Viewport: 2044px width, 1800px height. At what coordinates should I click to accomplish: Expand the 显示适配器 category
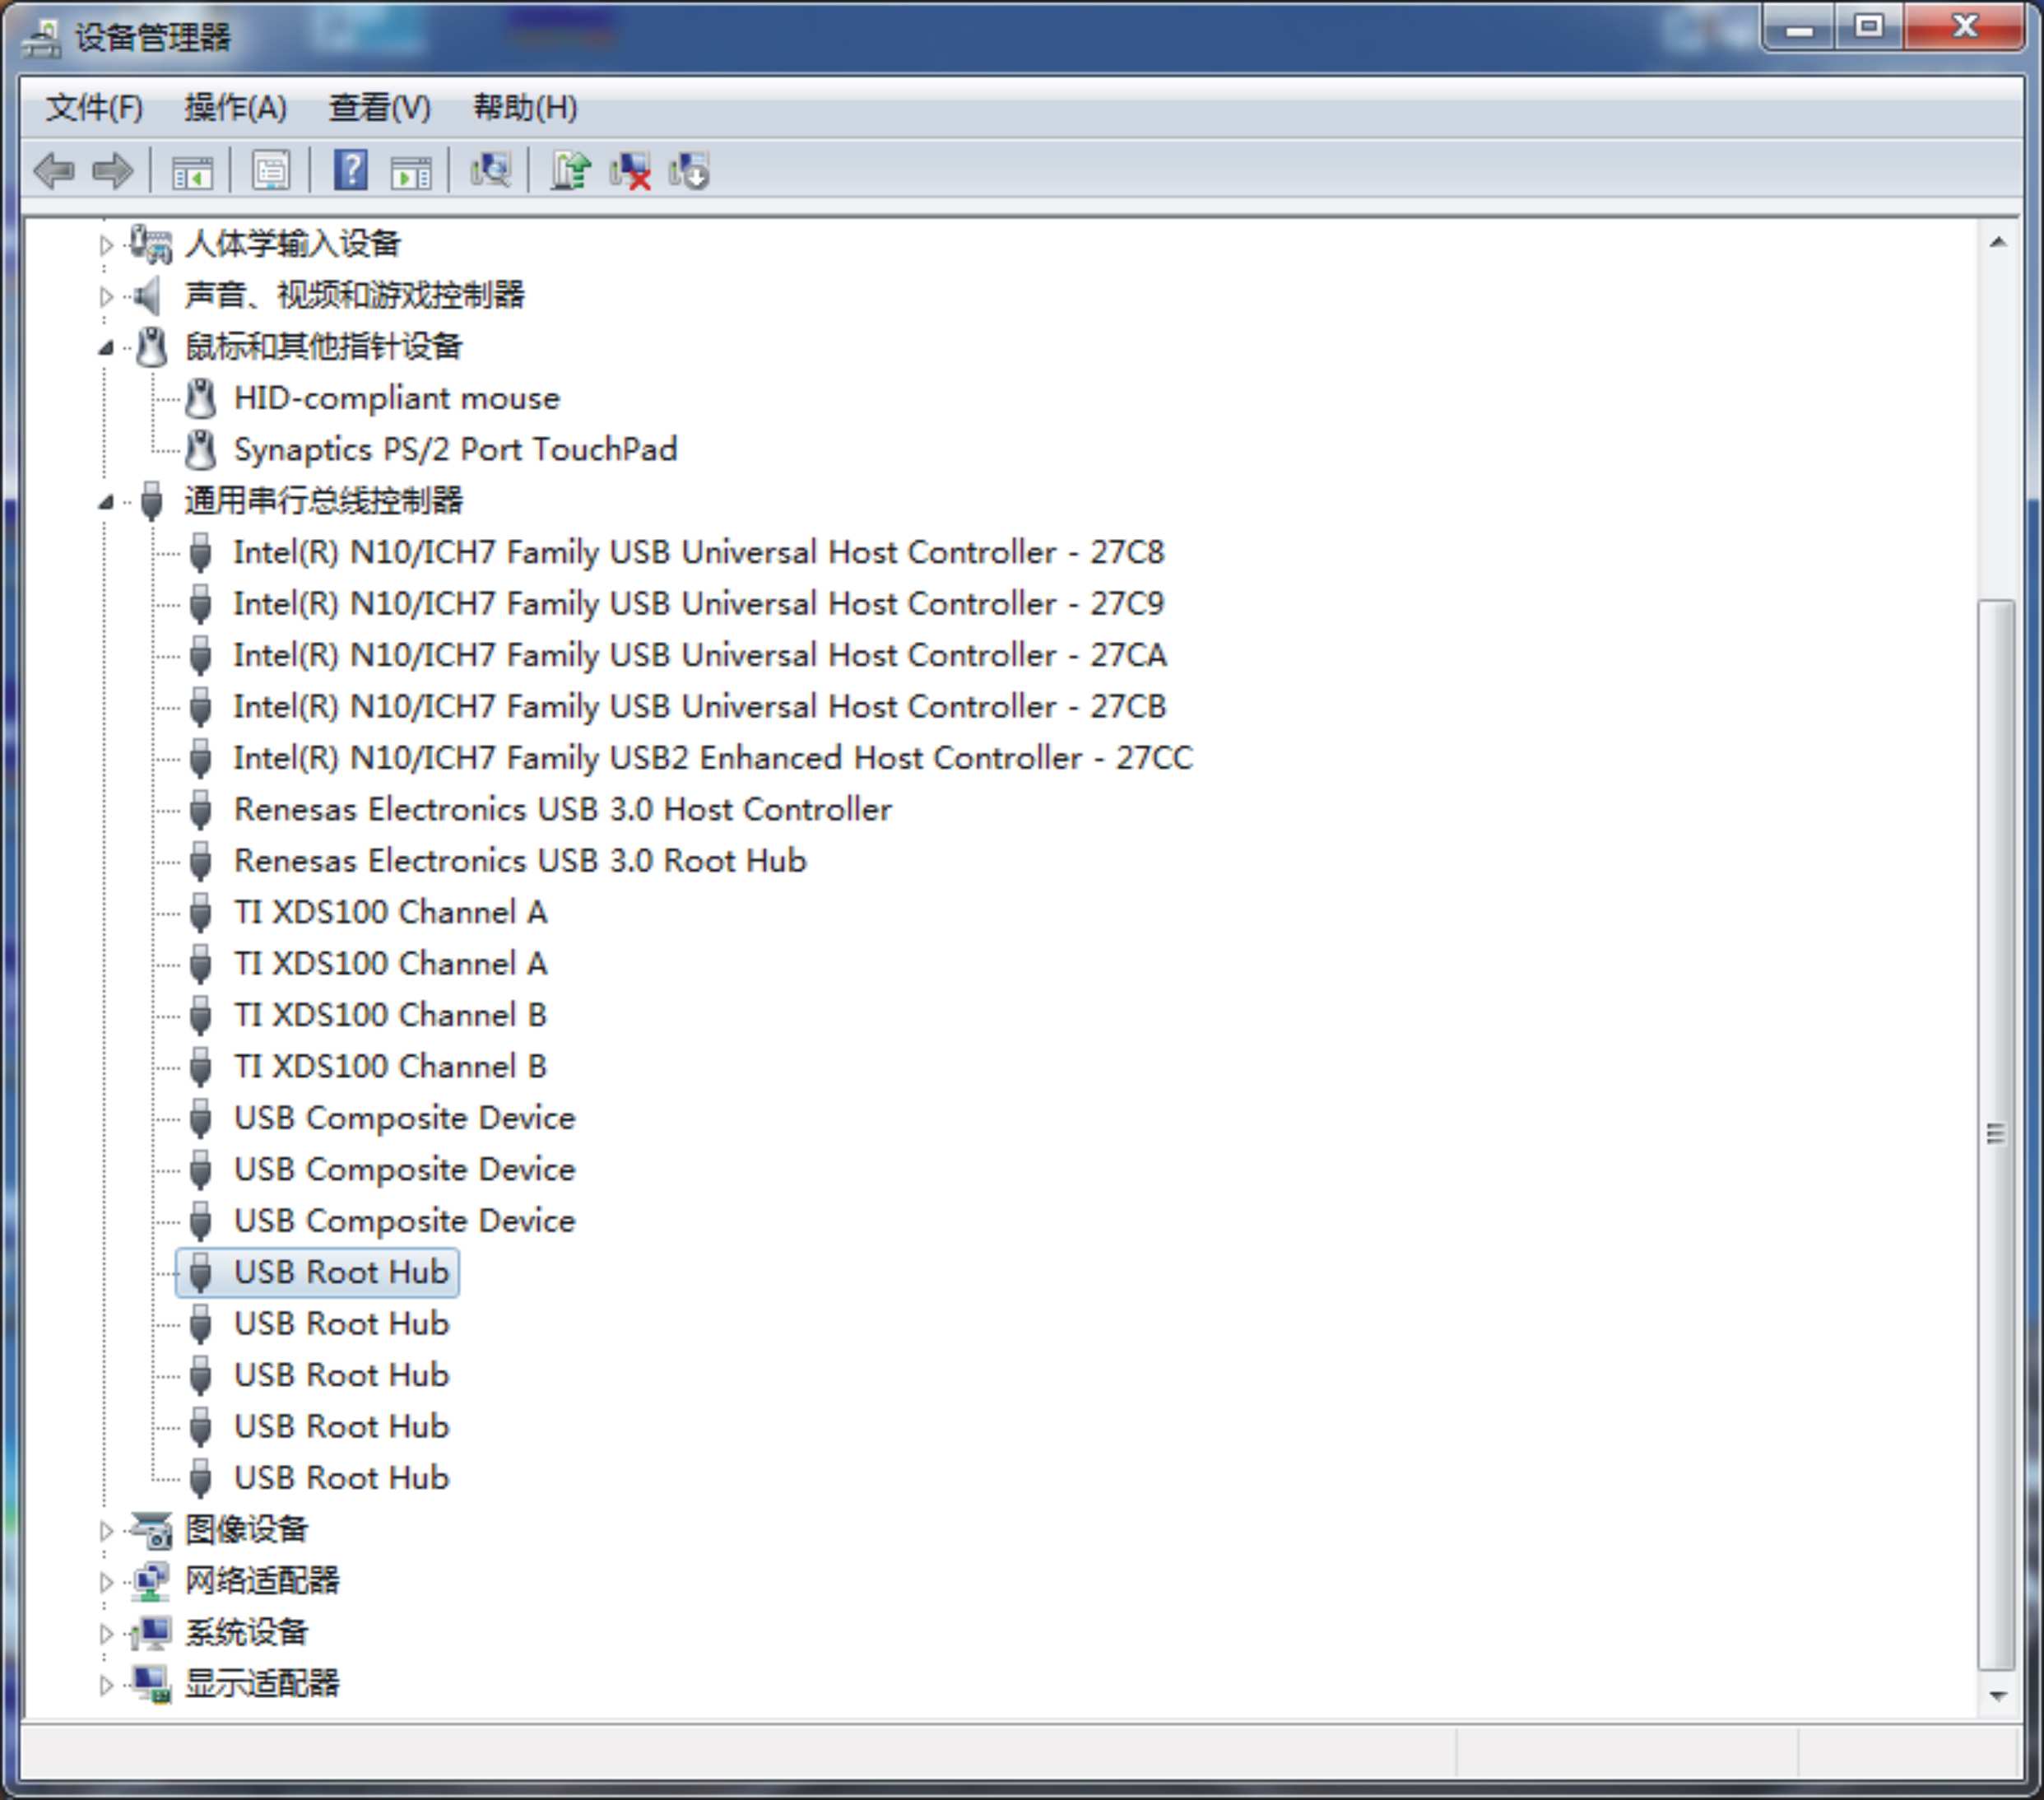click(x=106, y=1685)
